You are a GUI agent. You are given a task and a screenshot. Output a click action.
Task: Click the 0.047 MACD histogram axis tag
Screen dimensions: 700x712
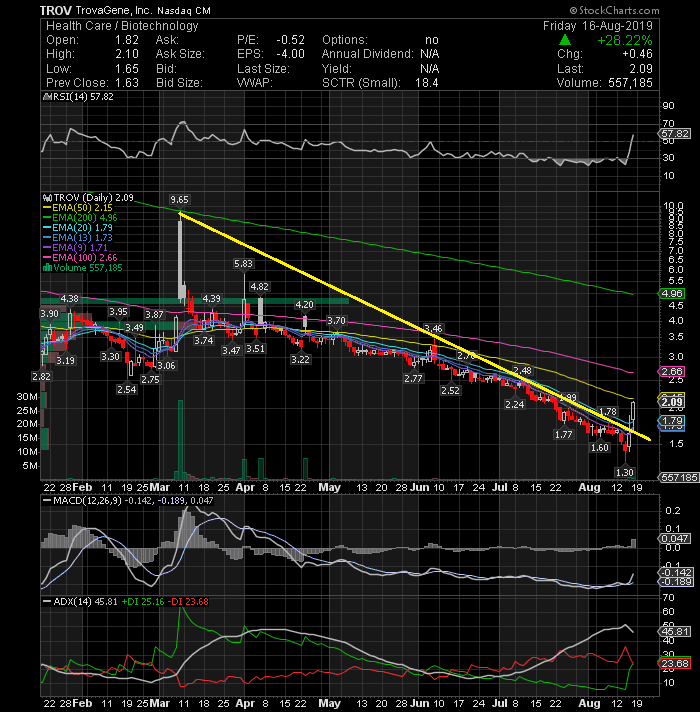click(x=675, y=539)
